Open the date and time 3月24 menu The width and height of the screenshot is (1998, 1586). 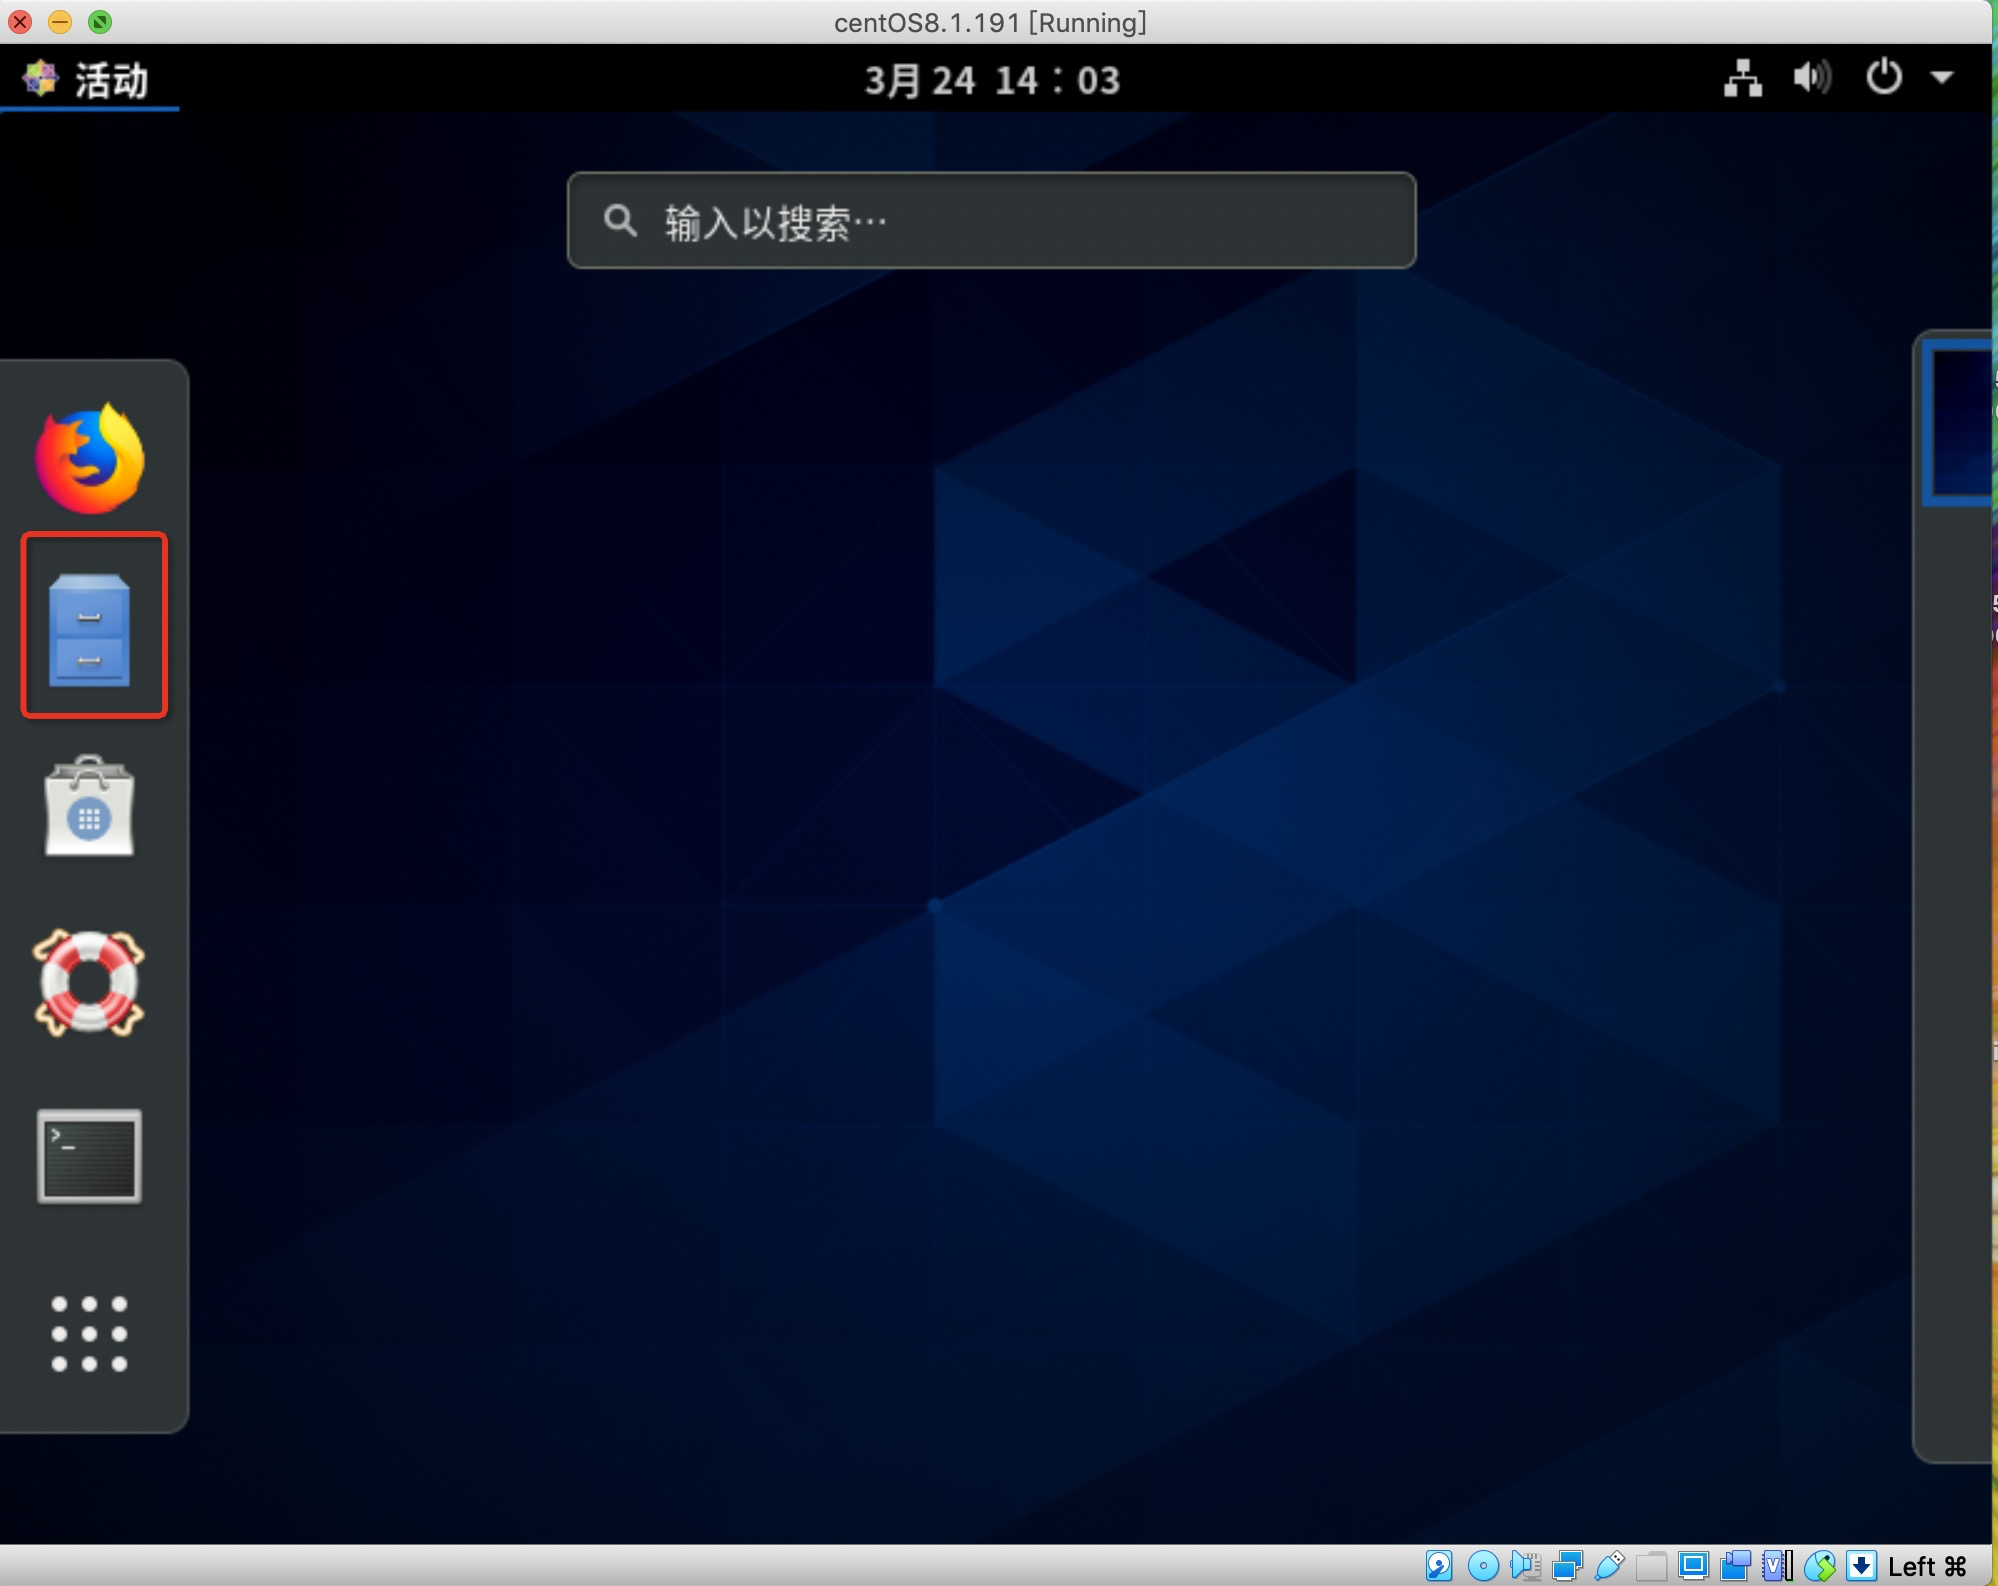(x=992, y=80)
